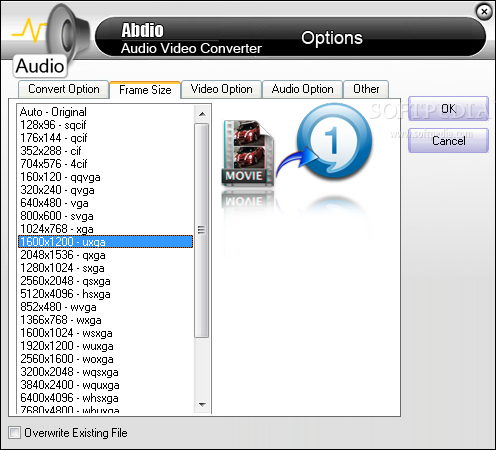Select 'Auto - Original' frame size
Screen dimensions: 496x450
click(105, 112)
